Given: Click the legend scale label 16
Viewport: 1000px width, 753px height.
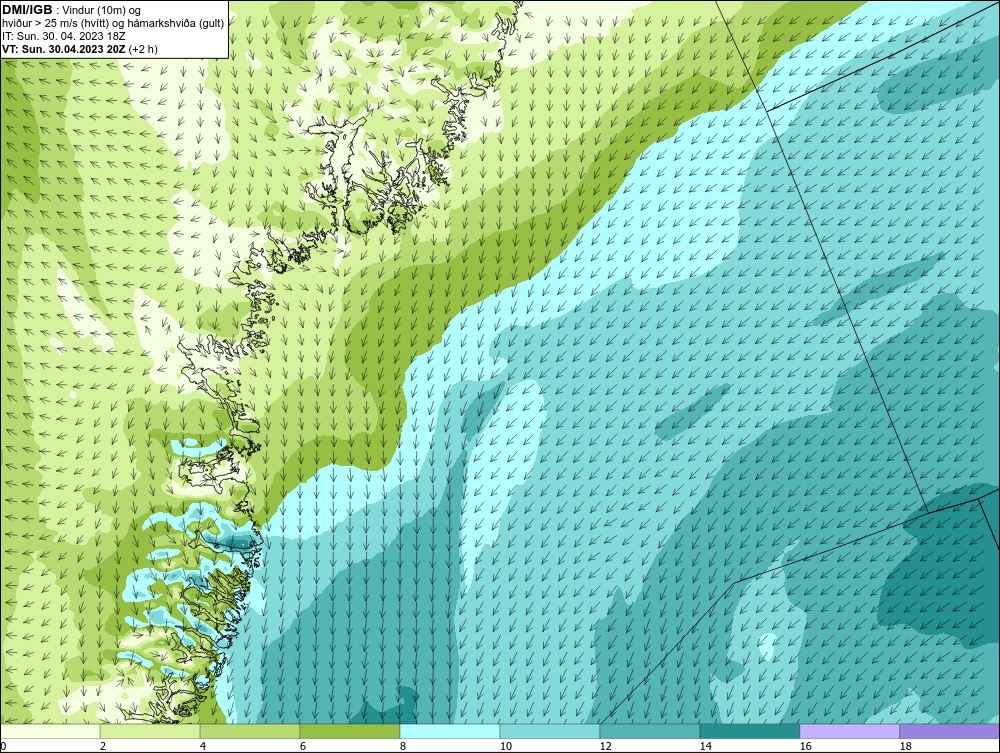Looking at the screenshot, I should click(x=805, y=746).
